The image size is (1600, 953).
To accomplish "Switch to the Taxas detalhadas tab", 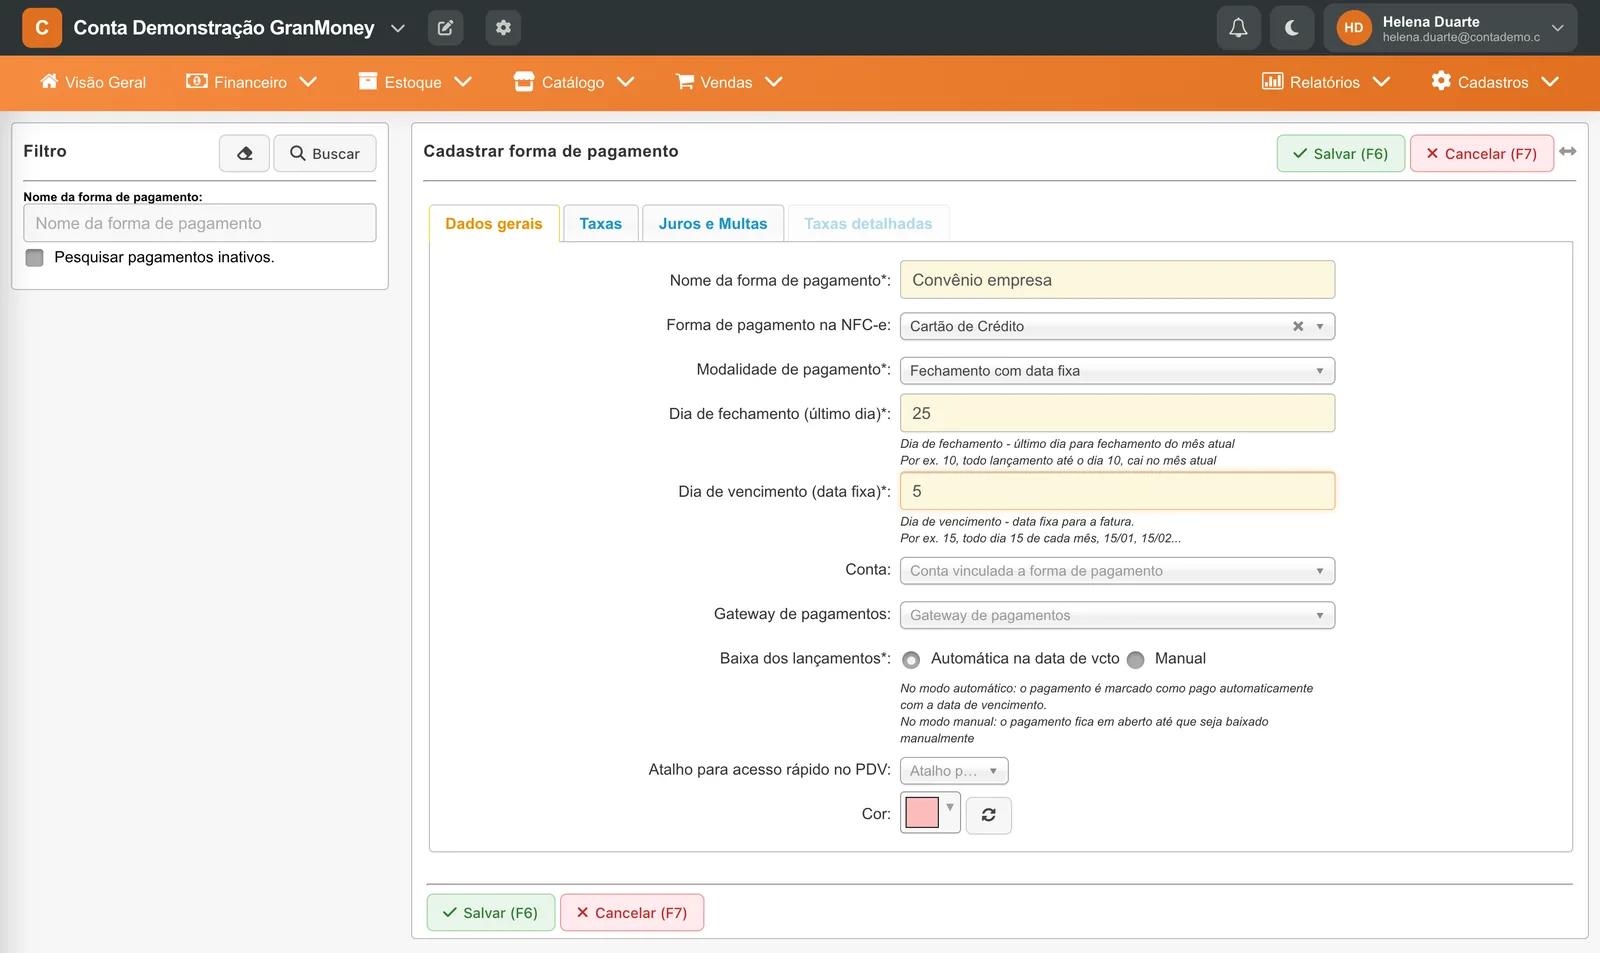I will click(x=868, y=224).
